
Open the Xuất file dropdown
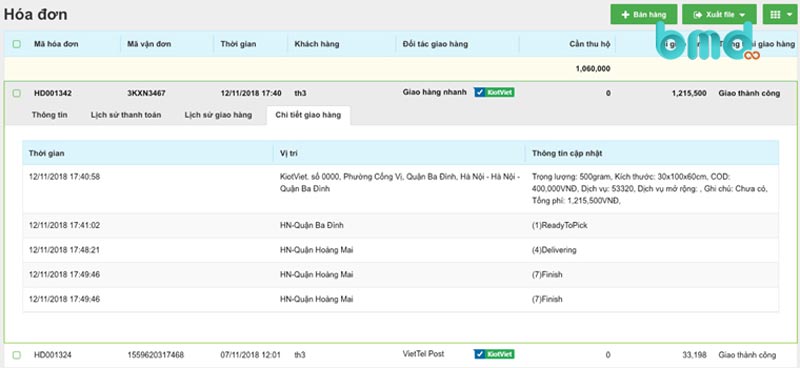click(719, 14)
